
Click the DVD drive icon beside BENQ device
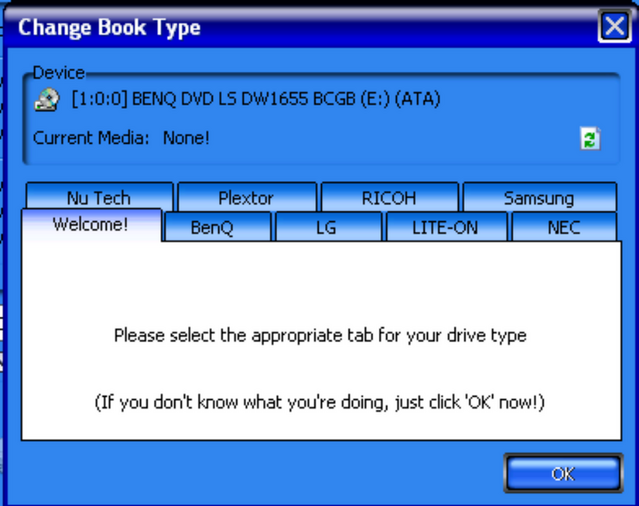click(47, 99)
